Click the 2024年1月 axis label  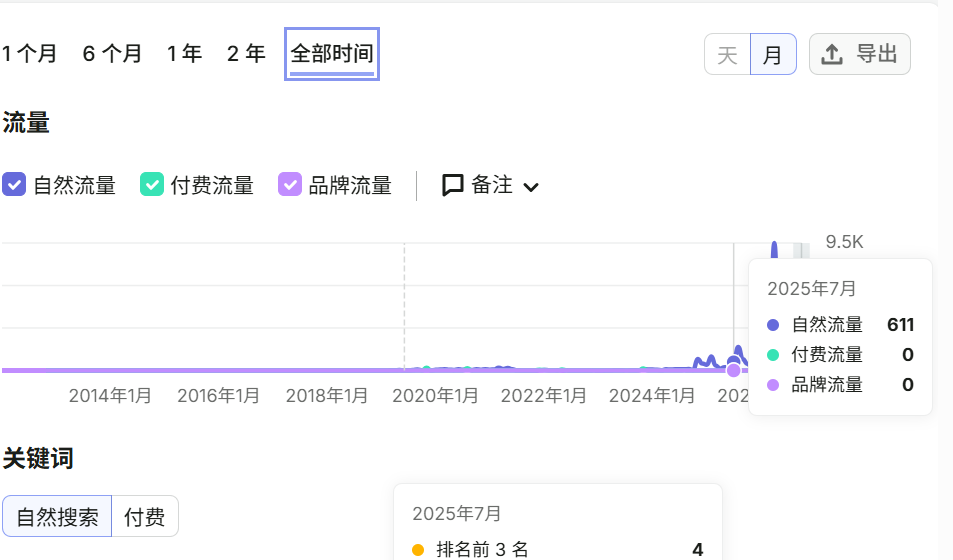pyautogui.click(x=652, y=396)
